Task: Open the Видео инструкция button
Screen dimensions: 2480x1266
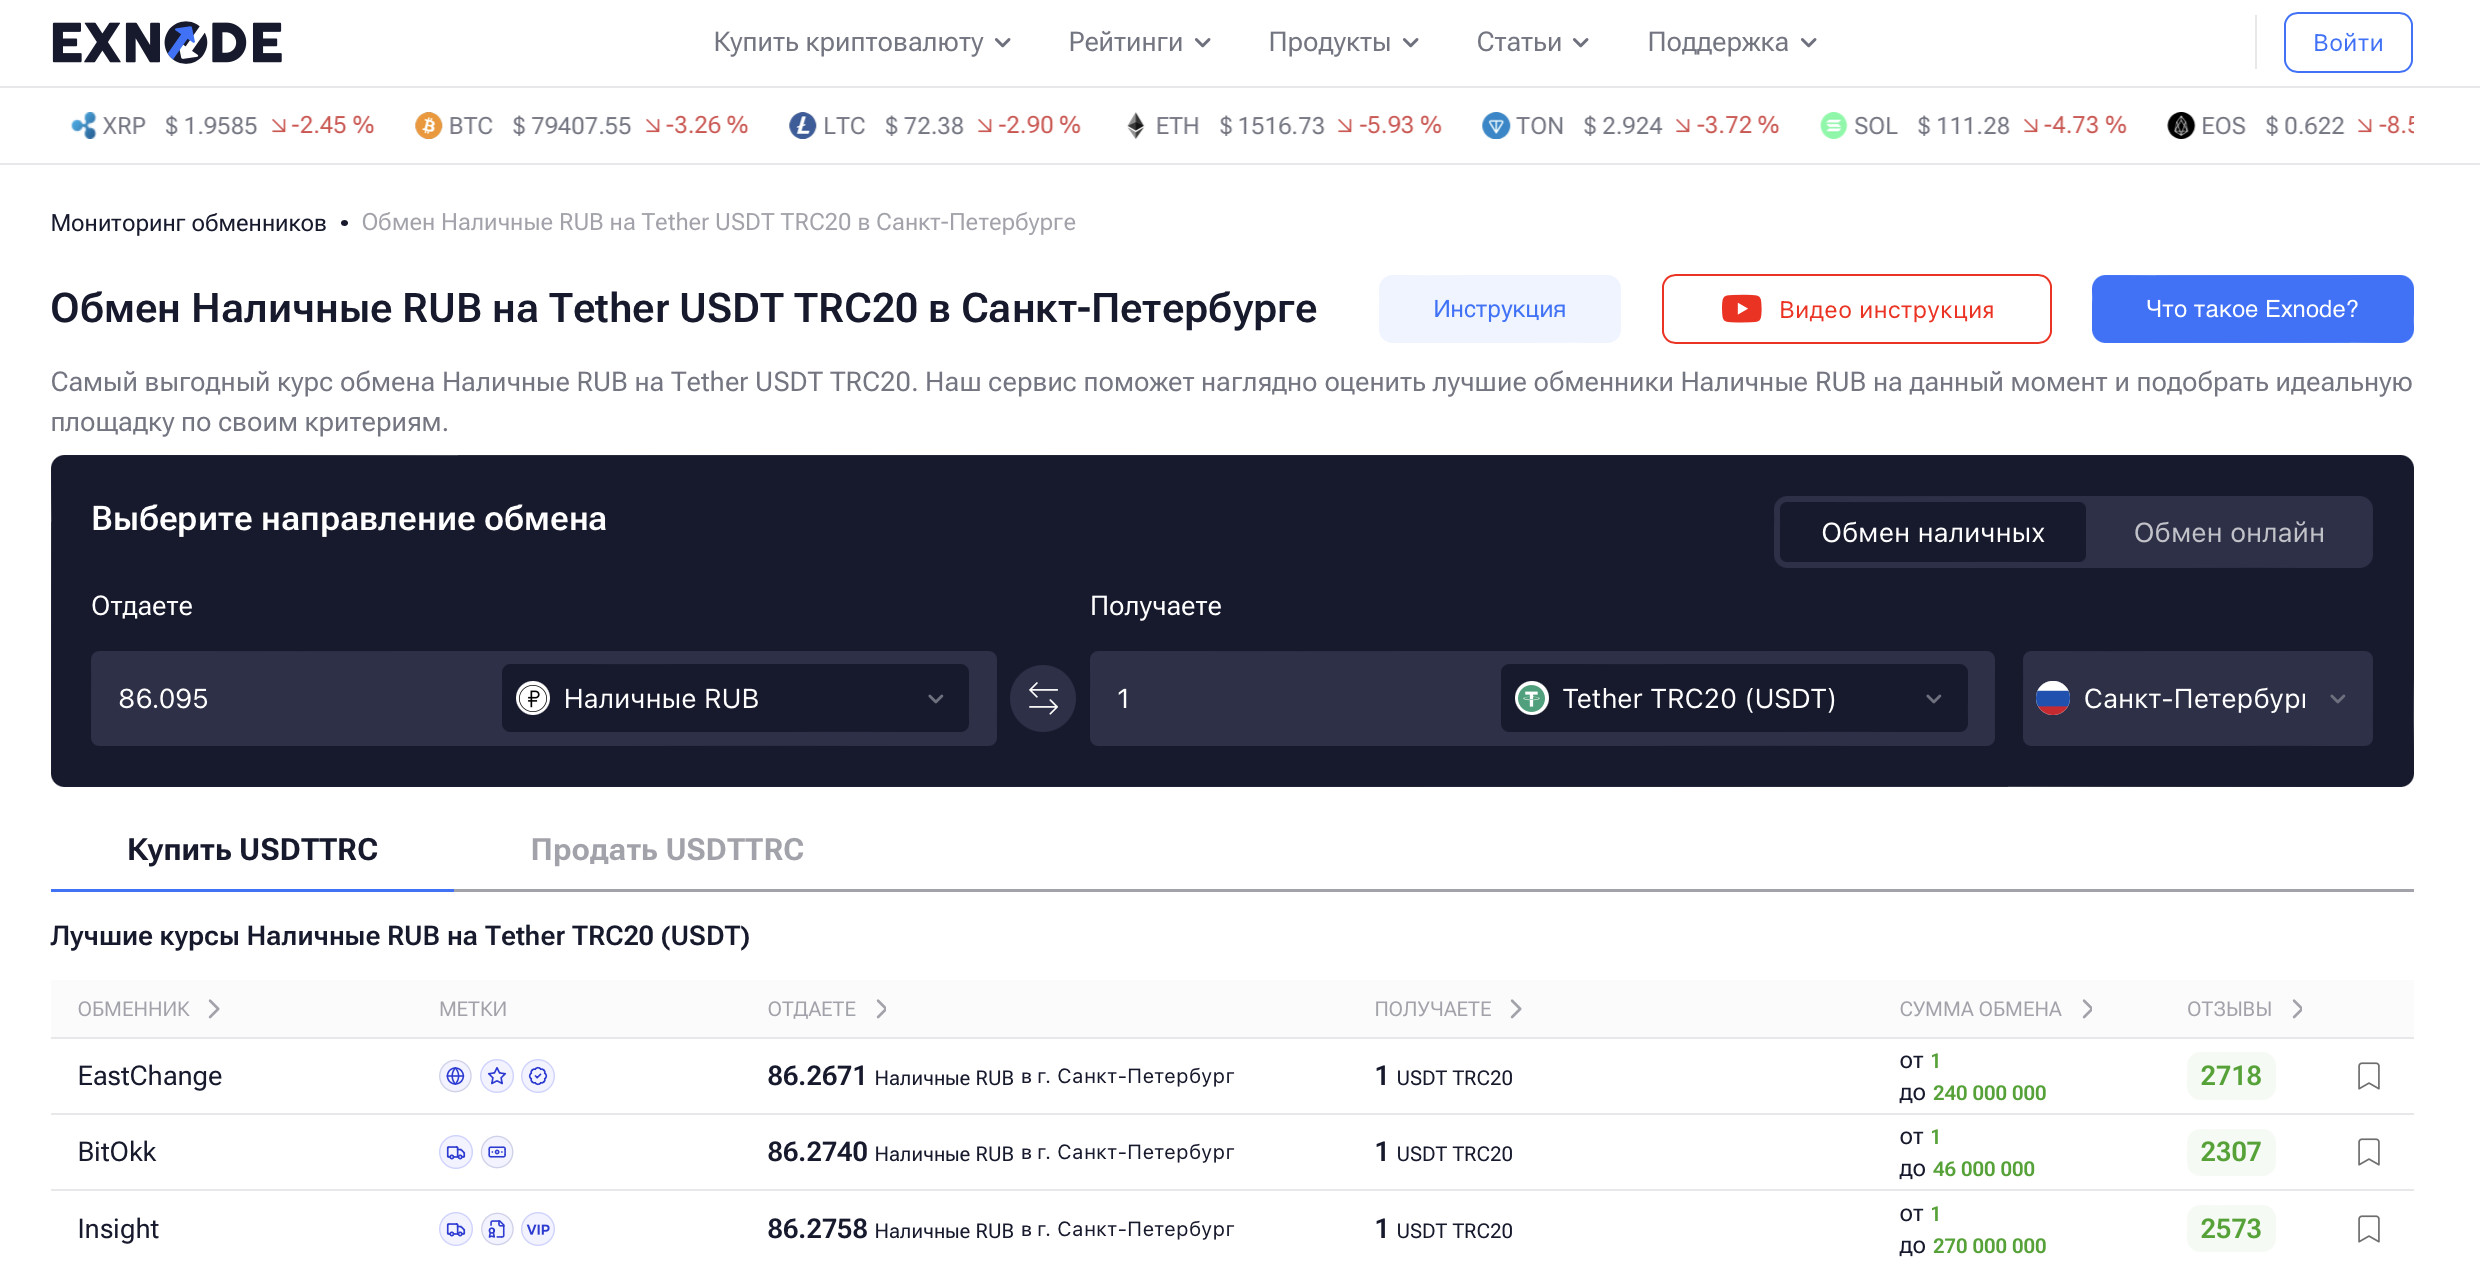Action: 1856,309
